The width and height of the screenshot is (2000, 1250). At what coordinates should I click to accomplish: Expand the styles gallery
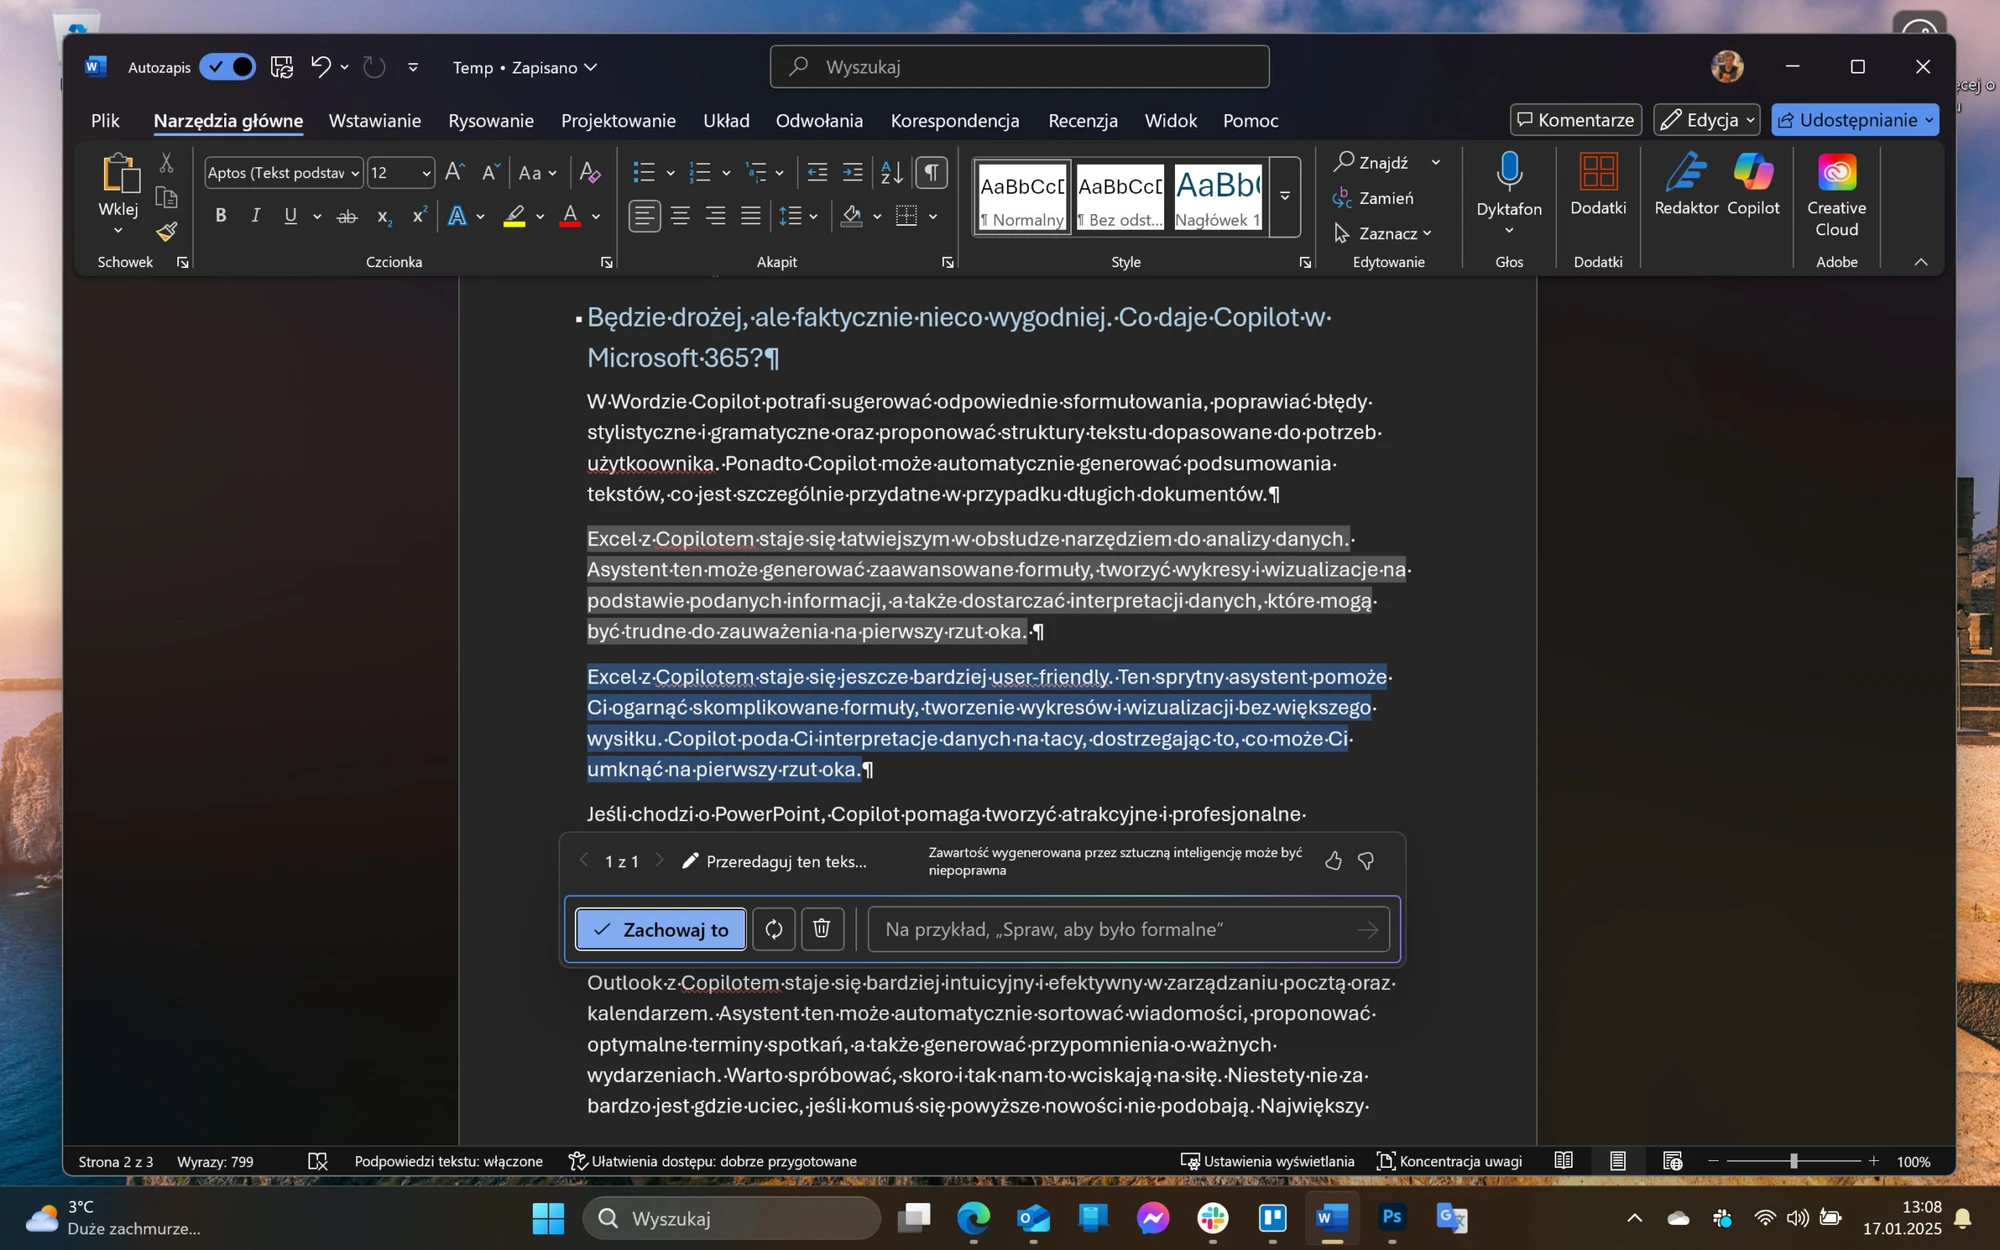[1285, 196]
